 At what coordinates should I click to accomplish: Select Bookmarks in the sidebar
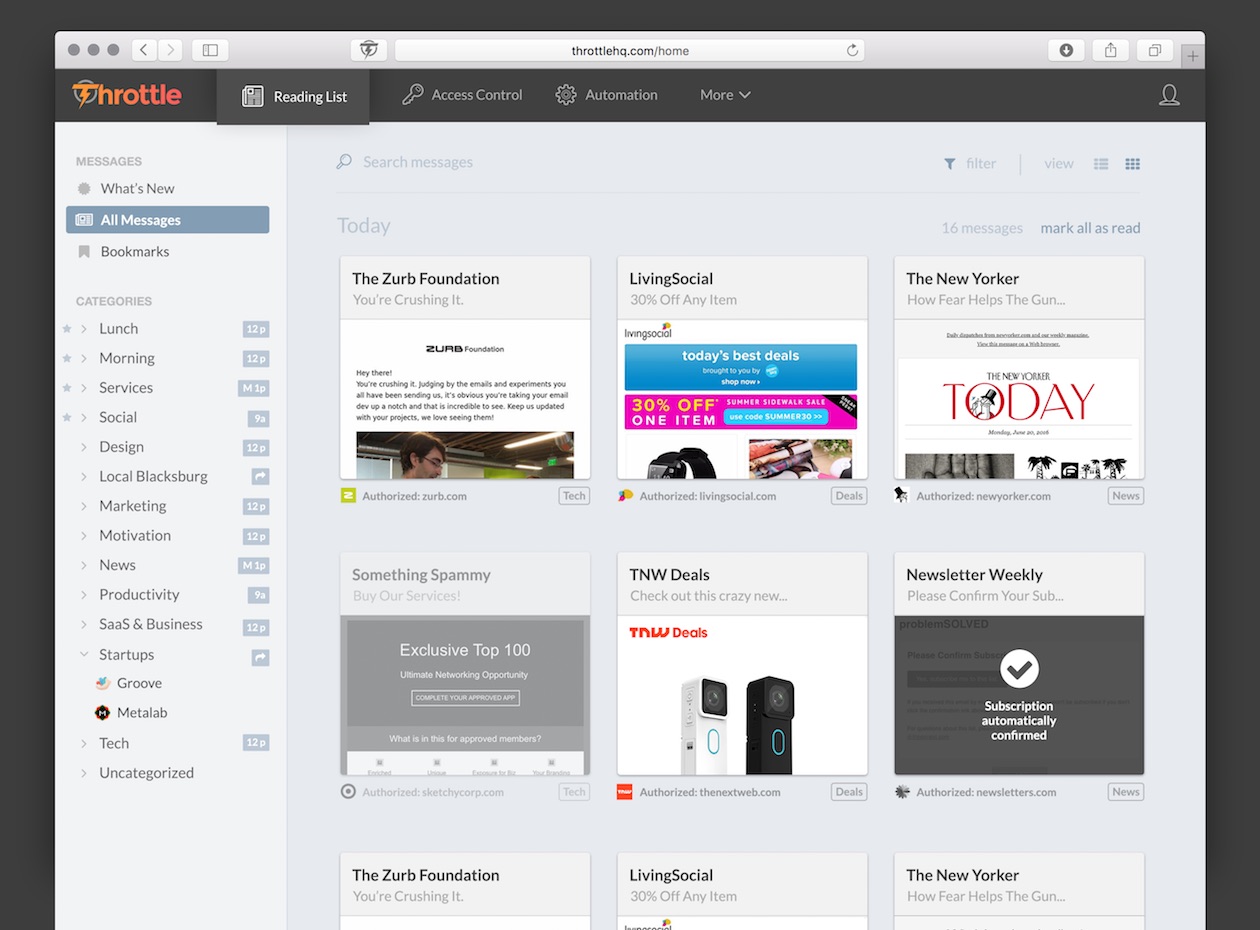tap(134, 252)
